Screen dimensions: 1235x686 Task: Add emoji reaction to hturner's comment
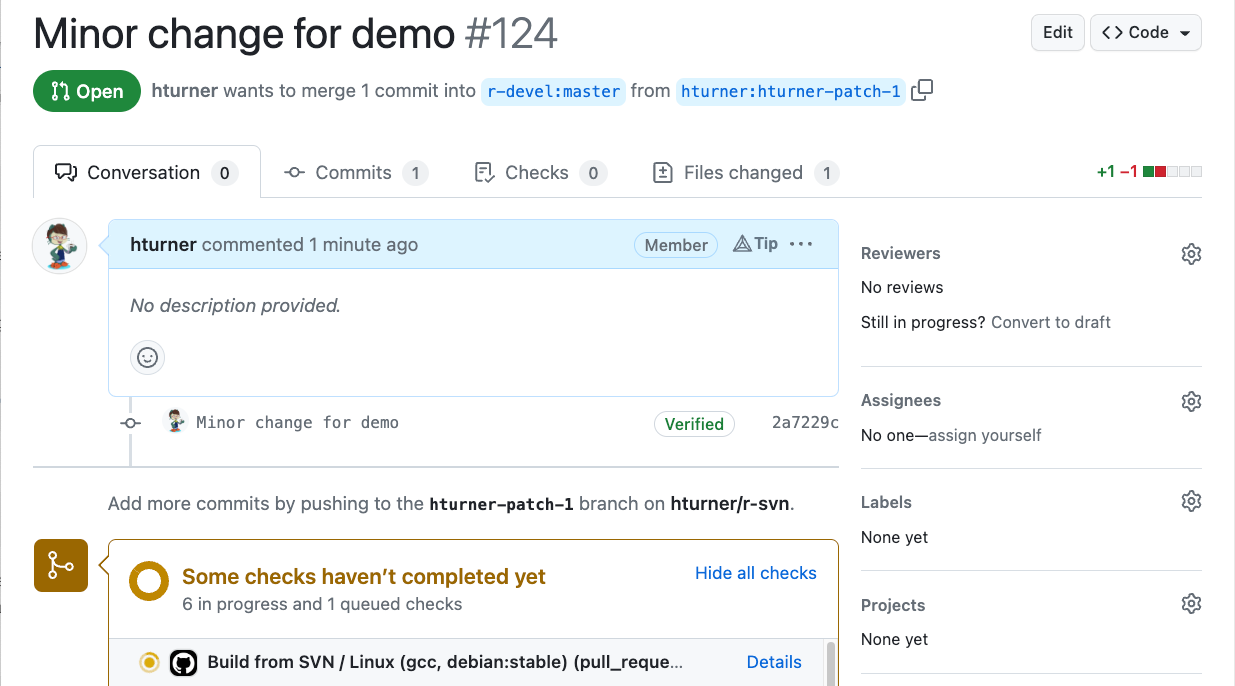pyautogui.click(x=148, y=357)
